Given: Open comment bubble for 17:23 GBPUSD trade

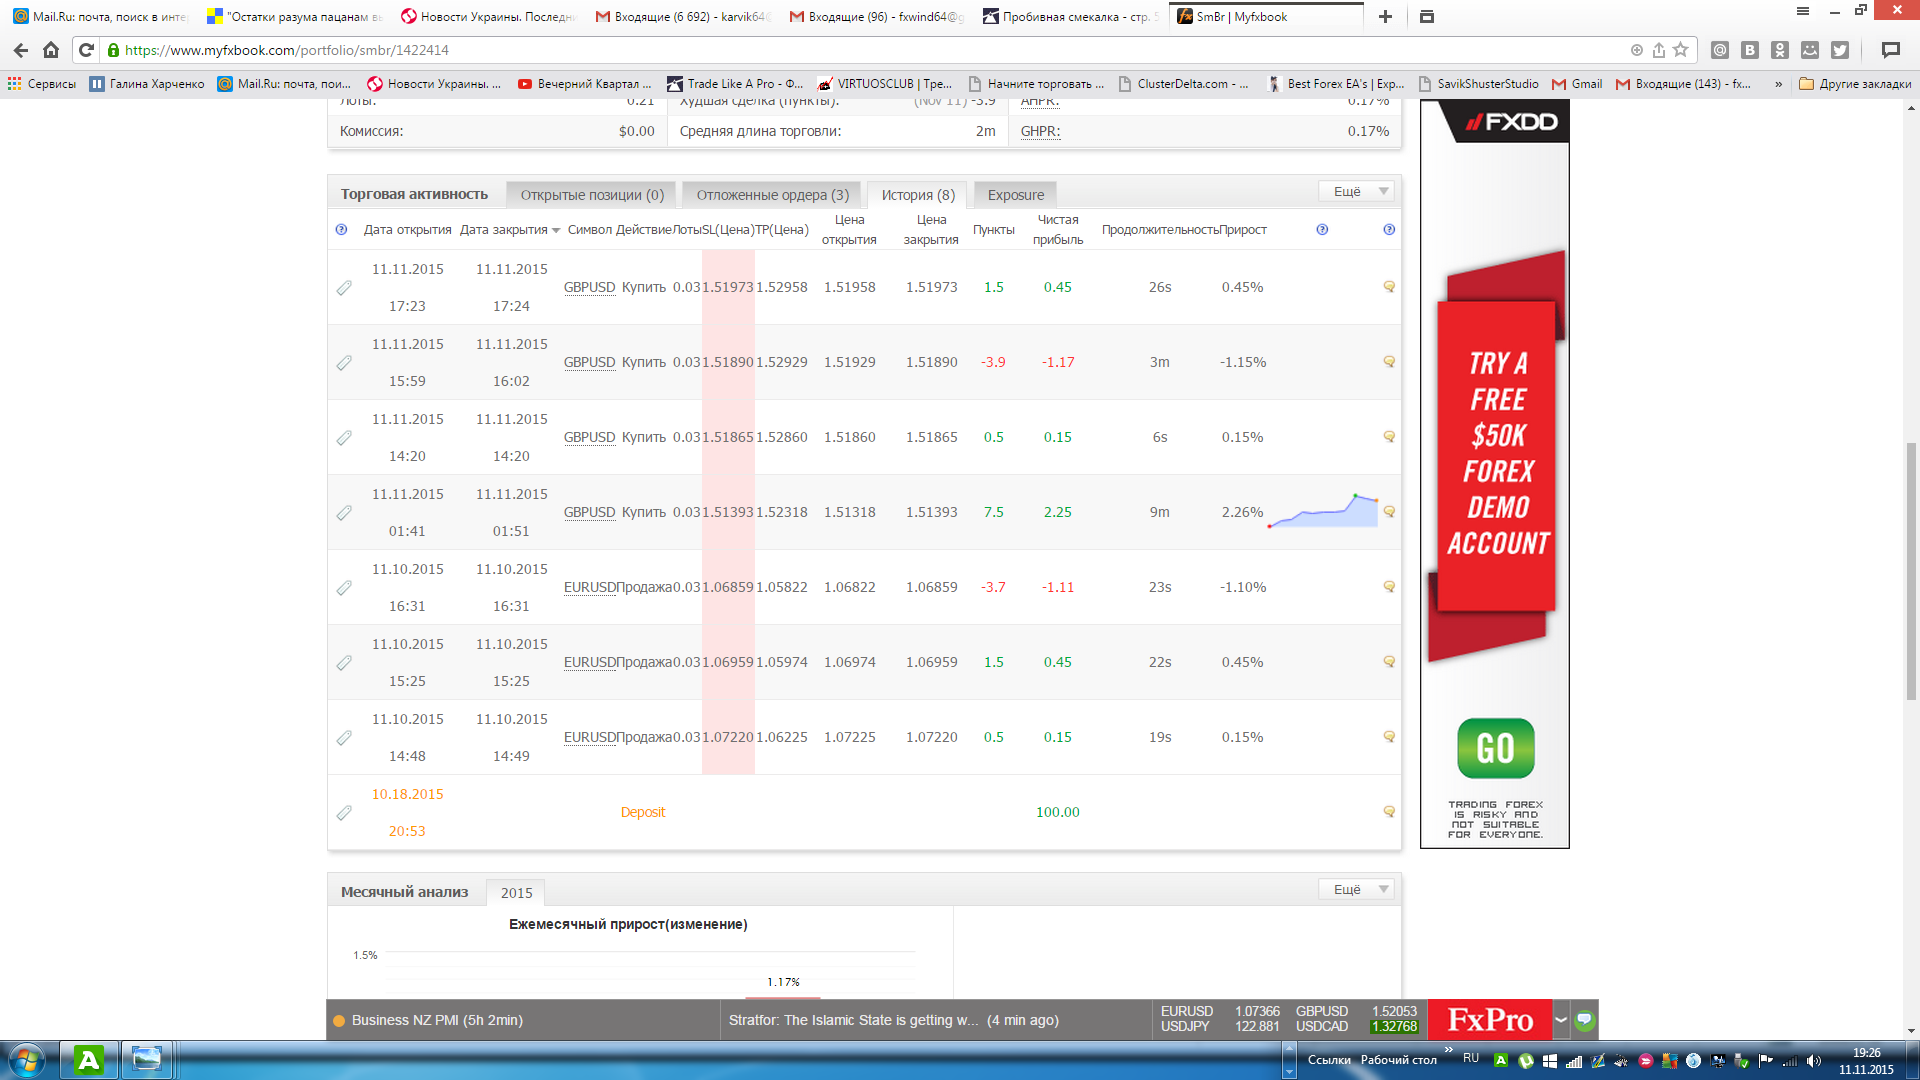Looking at the screenshot, I should [x=1389, y=287].
